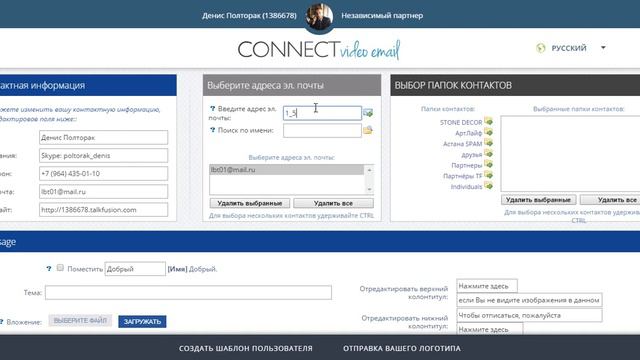
Task: Click down arrow of email list scrollbar
Action: [x=369, y=189]
